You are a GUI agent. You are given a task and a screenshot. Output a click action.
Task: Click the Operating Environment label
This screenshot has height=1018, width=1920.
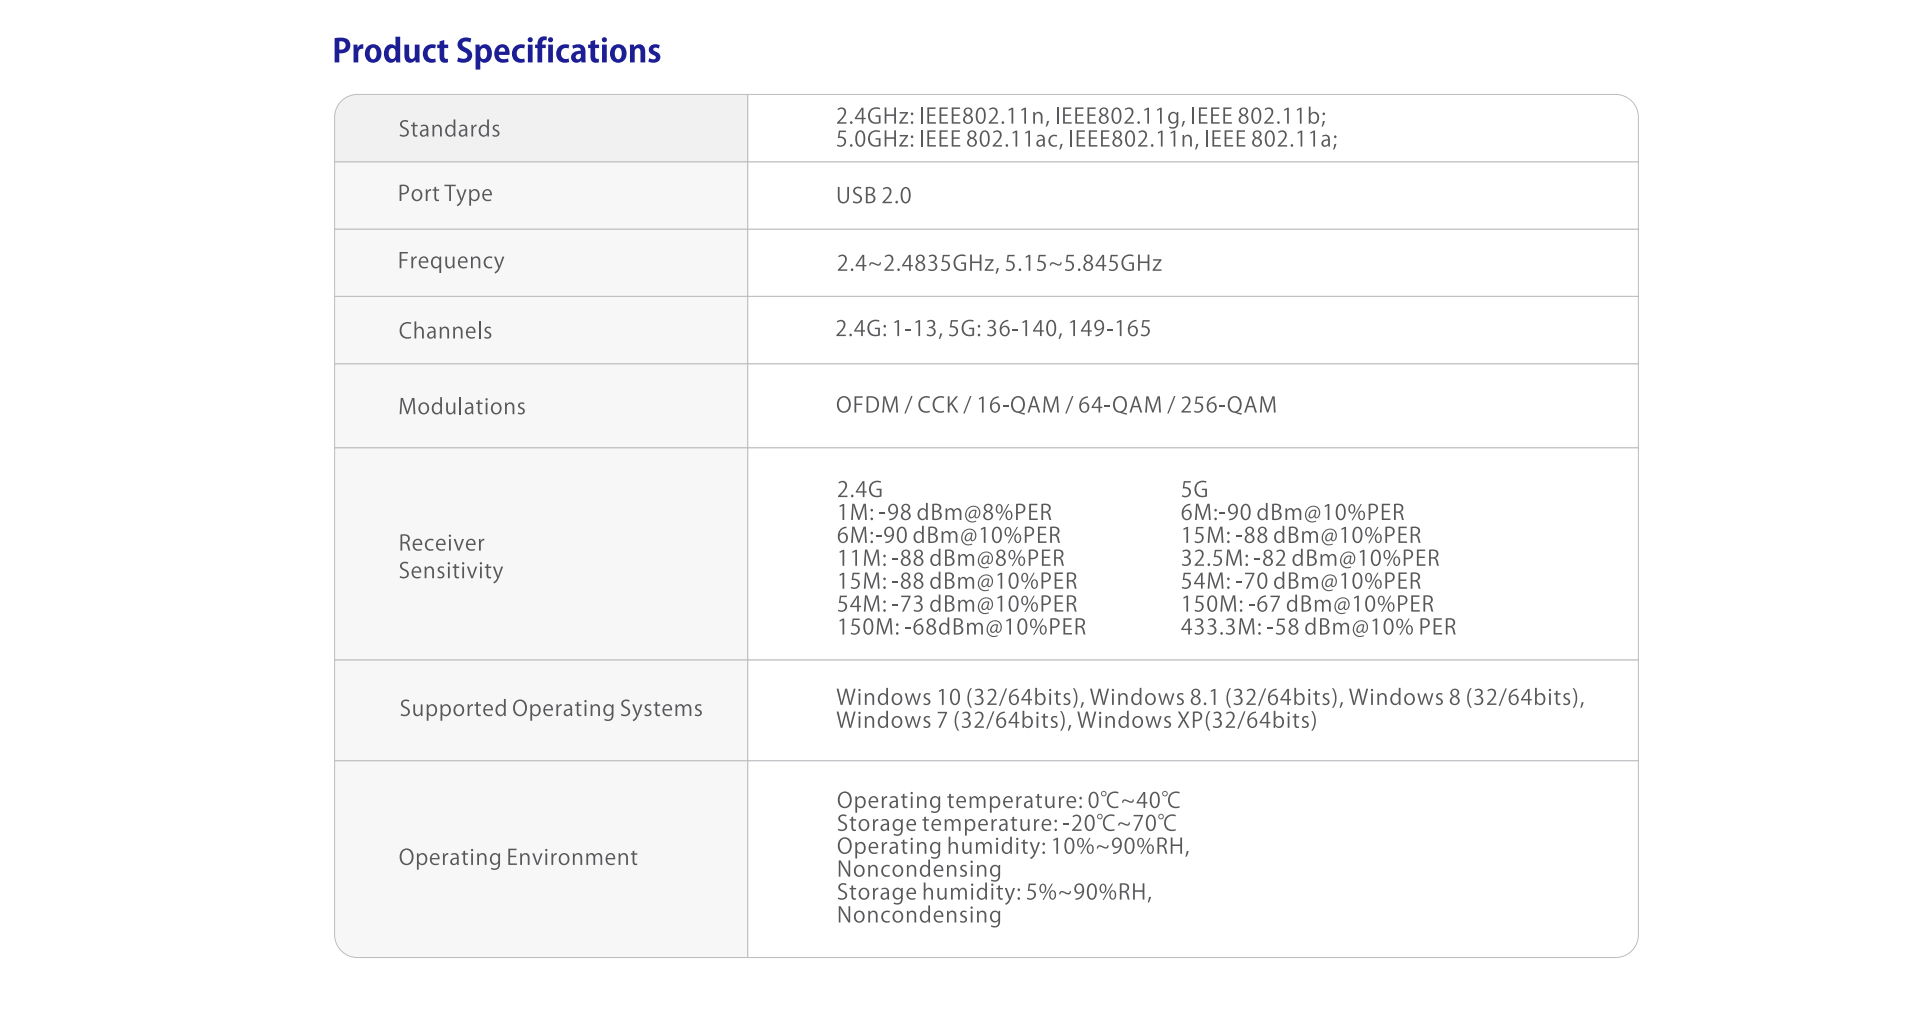tap(518, 858)
